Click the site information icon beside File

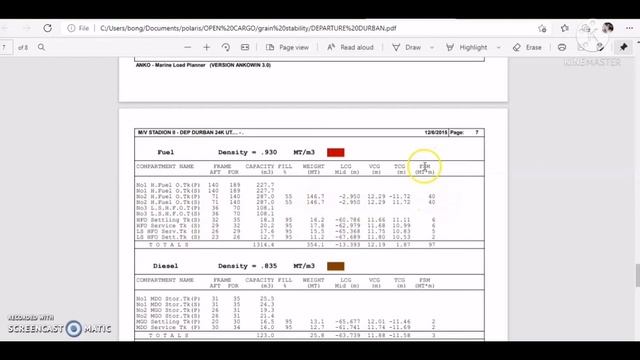click(71, 28)
